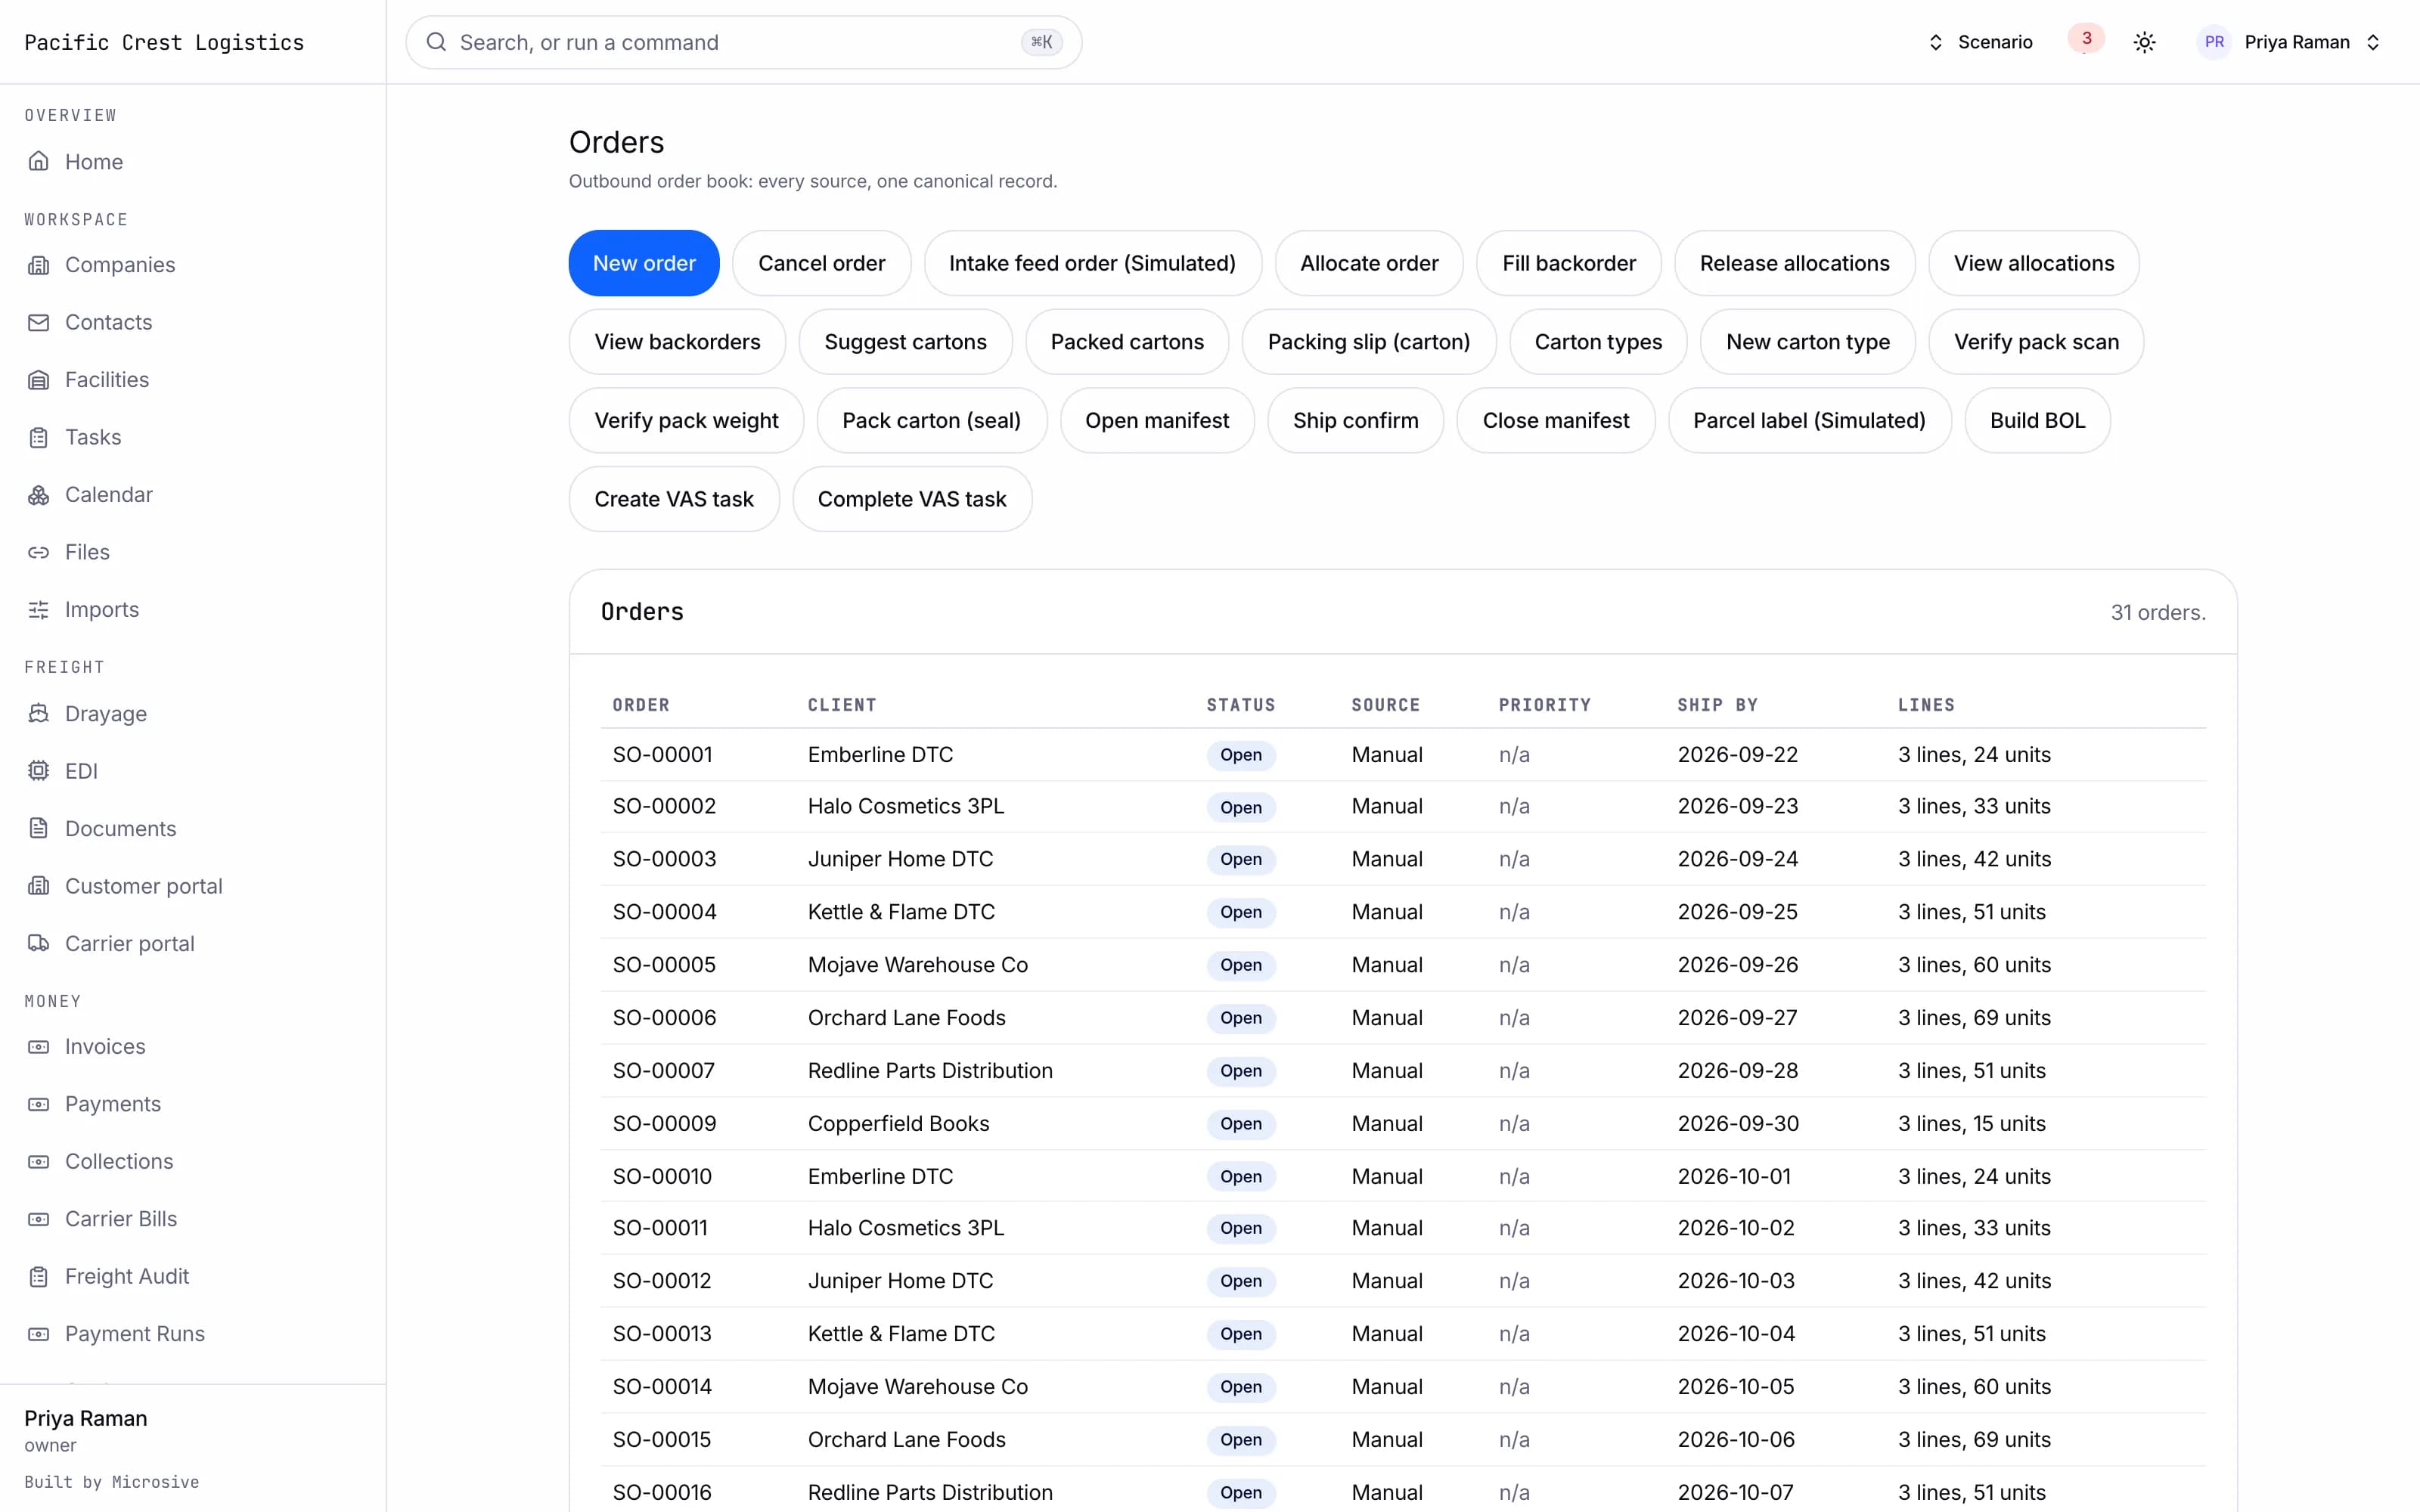Image resolution: width=2420 pixels, height=1512 pixels.
Task: Click the View allocations button
Action: [x=2034, y=263]
